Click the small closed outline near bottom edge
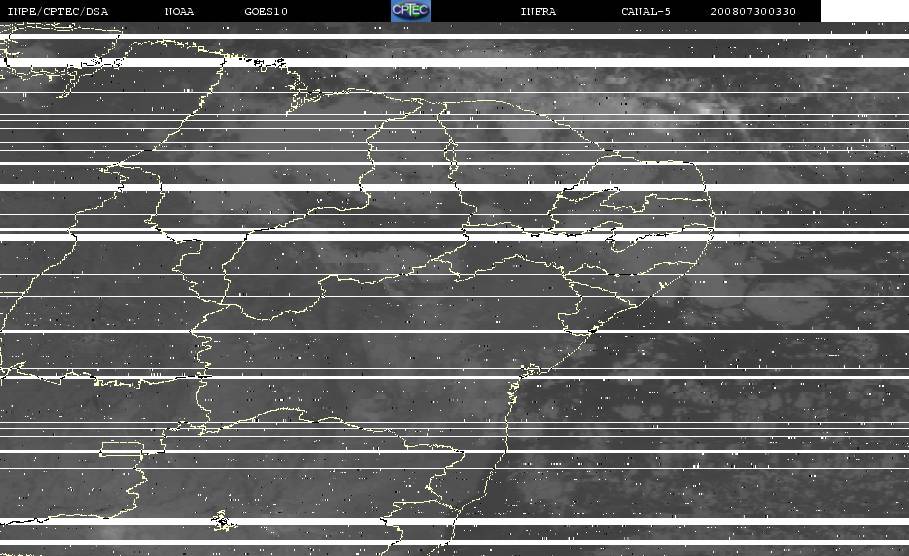 [x=222, y=521]
